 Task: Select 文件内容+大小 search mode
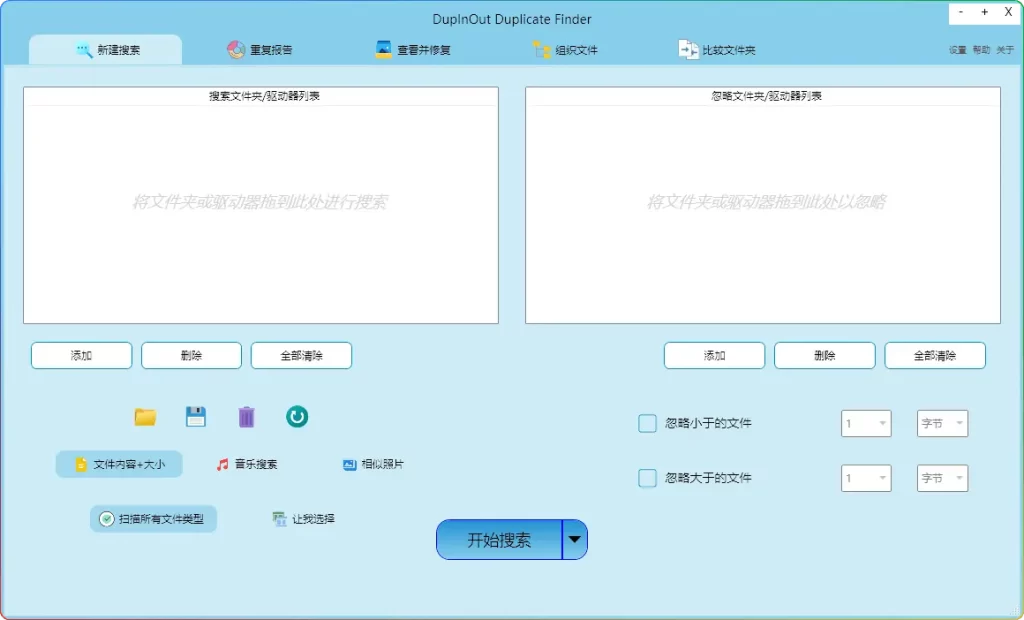tap(119, 465)
